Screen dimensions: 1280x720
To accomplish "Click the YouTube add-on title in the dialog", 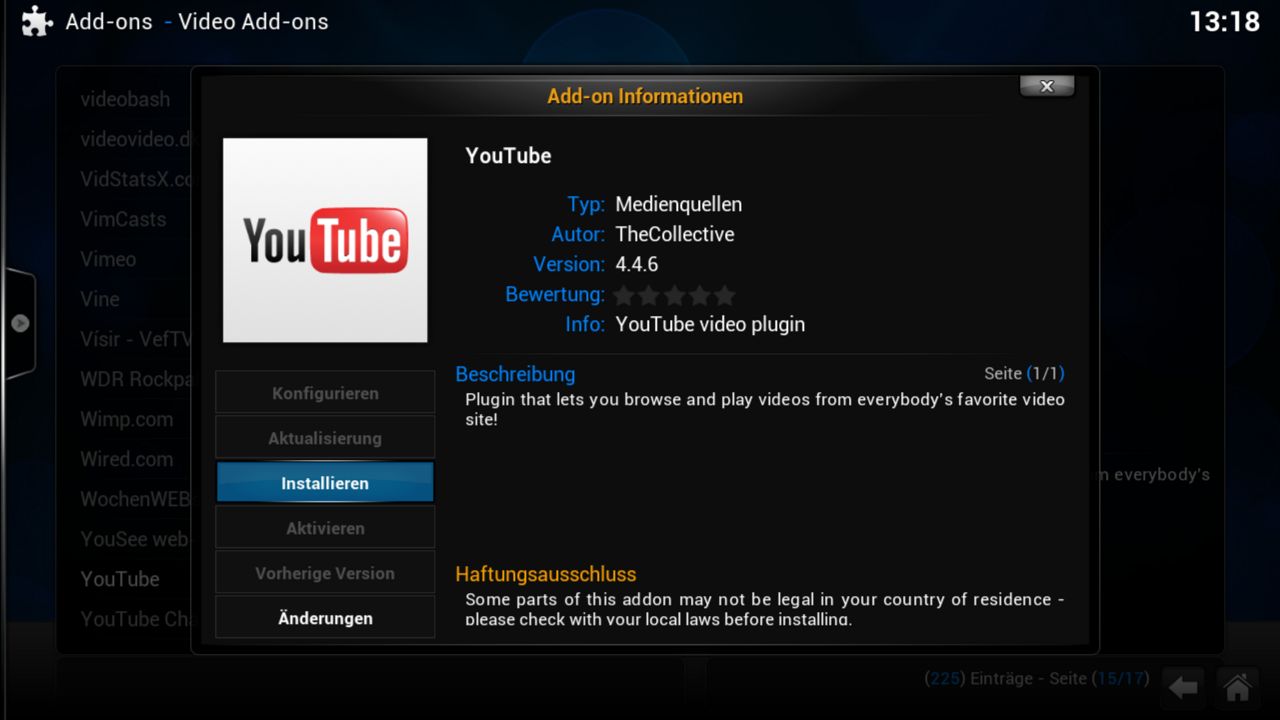I will 508,156.
